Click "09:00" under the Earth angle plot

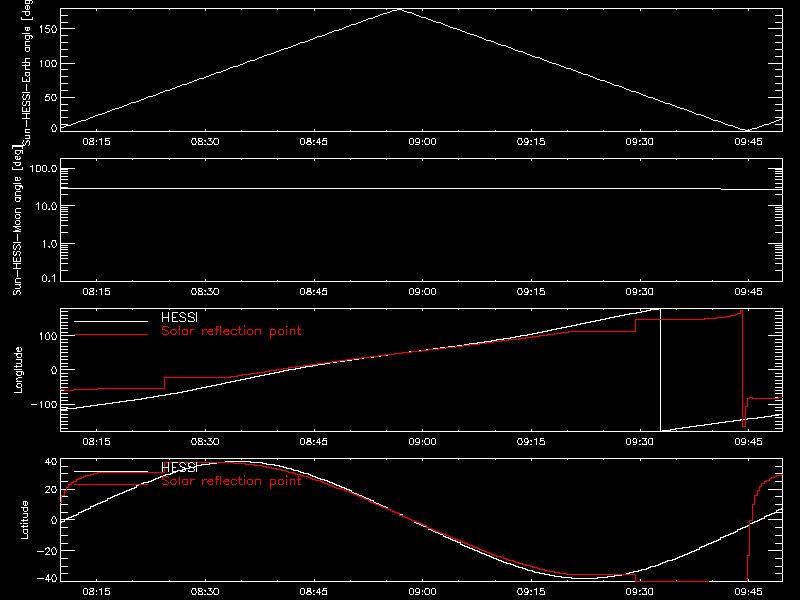click(x=422, y=142)
